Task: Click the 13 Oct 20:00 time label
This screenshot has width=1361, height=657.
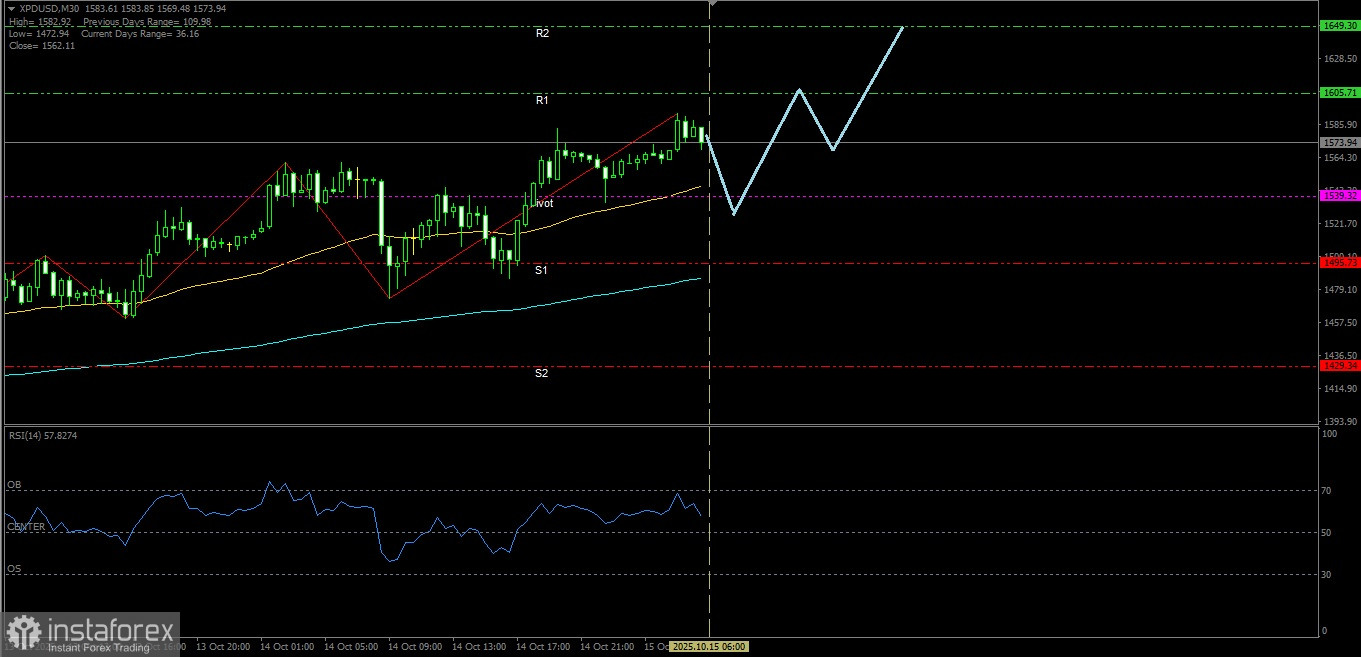Action: click(223, 647)
